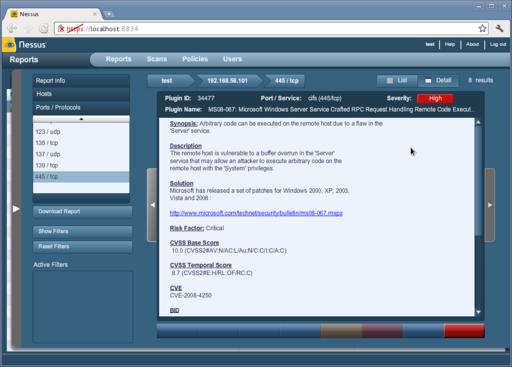This screenshot has width=512, height=367.
Task: Switch to Detail view
Action: [x=438, y=80]
